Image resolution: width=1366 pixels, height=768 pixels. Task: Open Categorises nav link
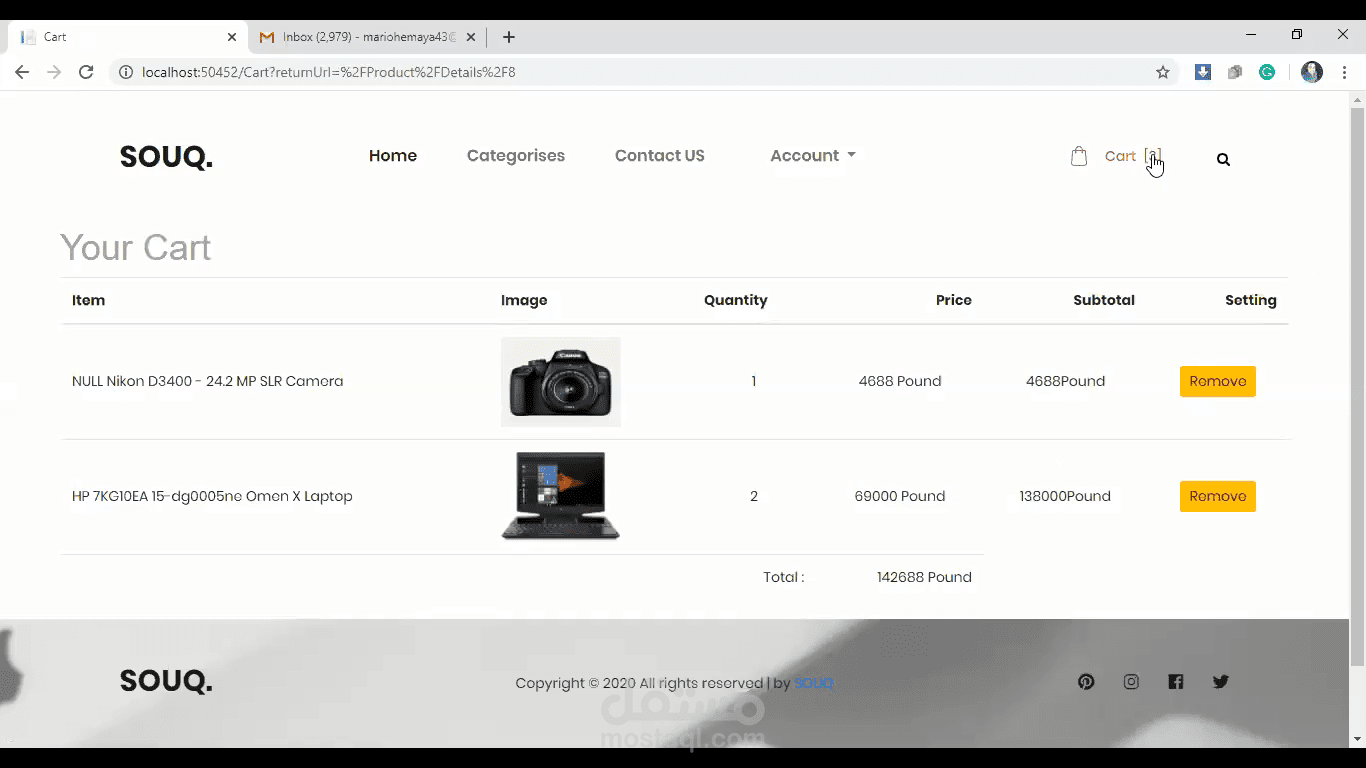click(x=516, y=156)
